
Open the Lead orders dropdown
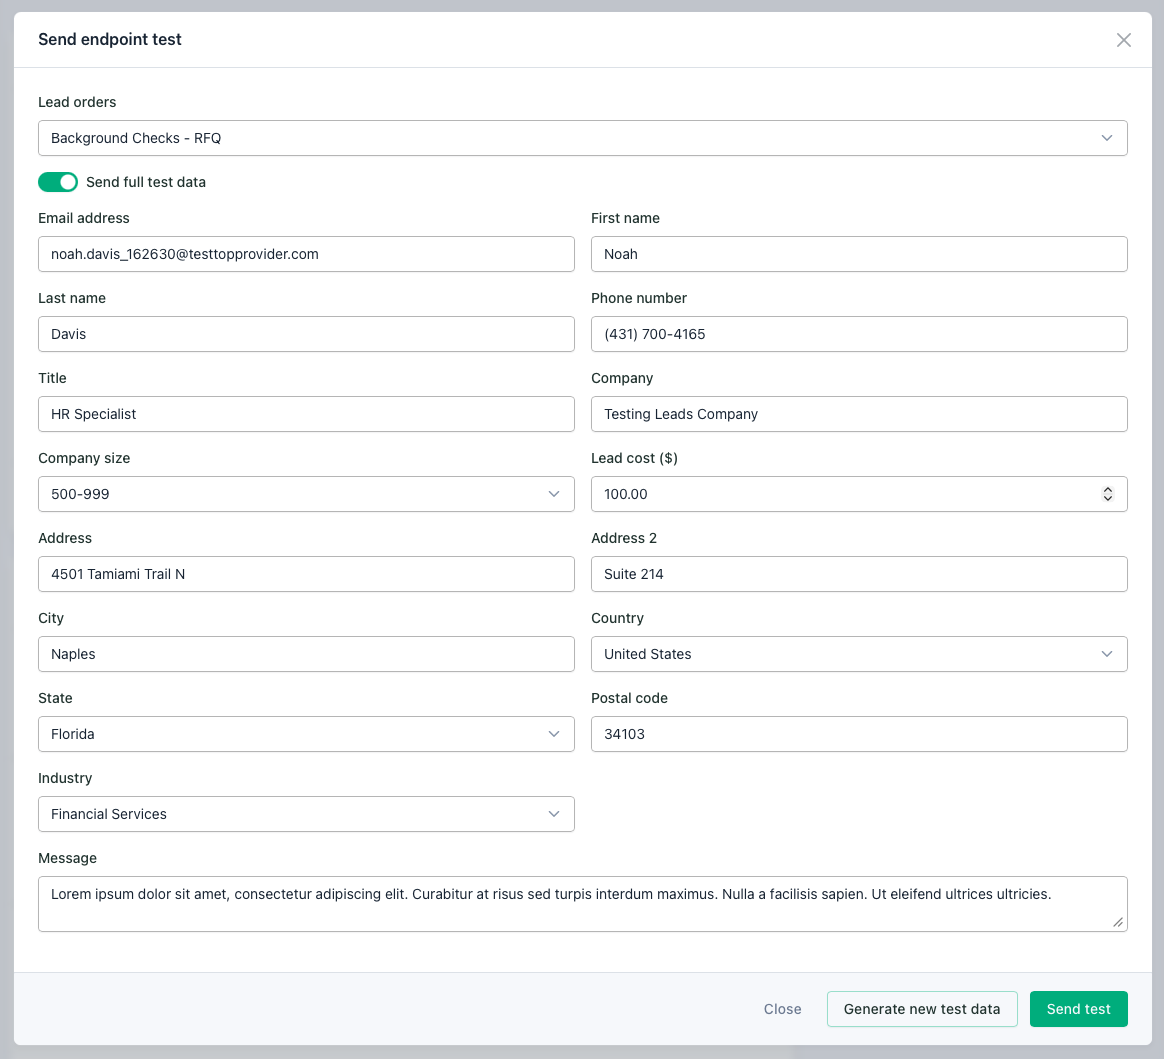click(583, 138)
